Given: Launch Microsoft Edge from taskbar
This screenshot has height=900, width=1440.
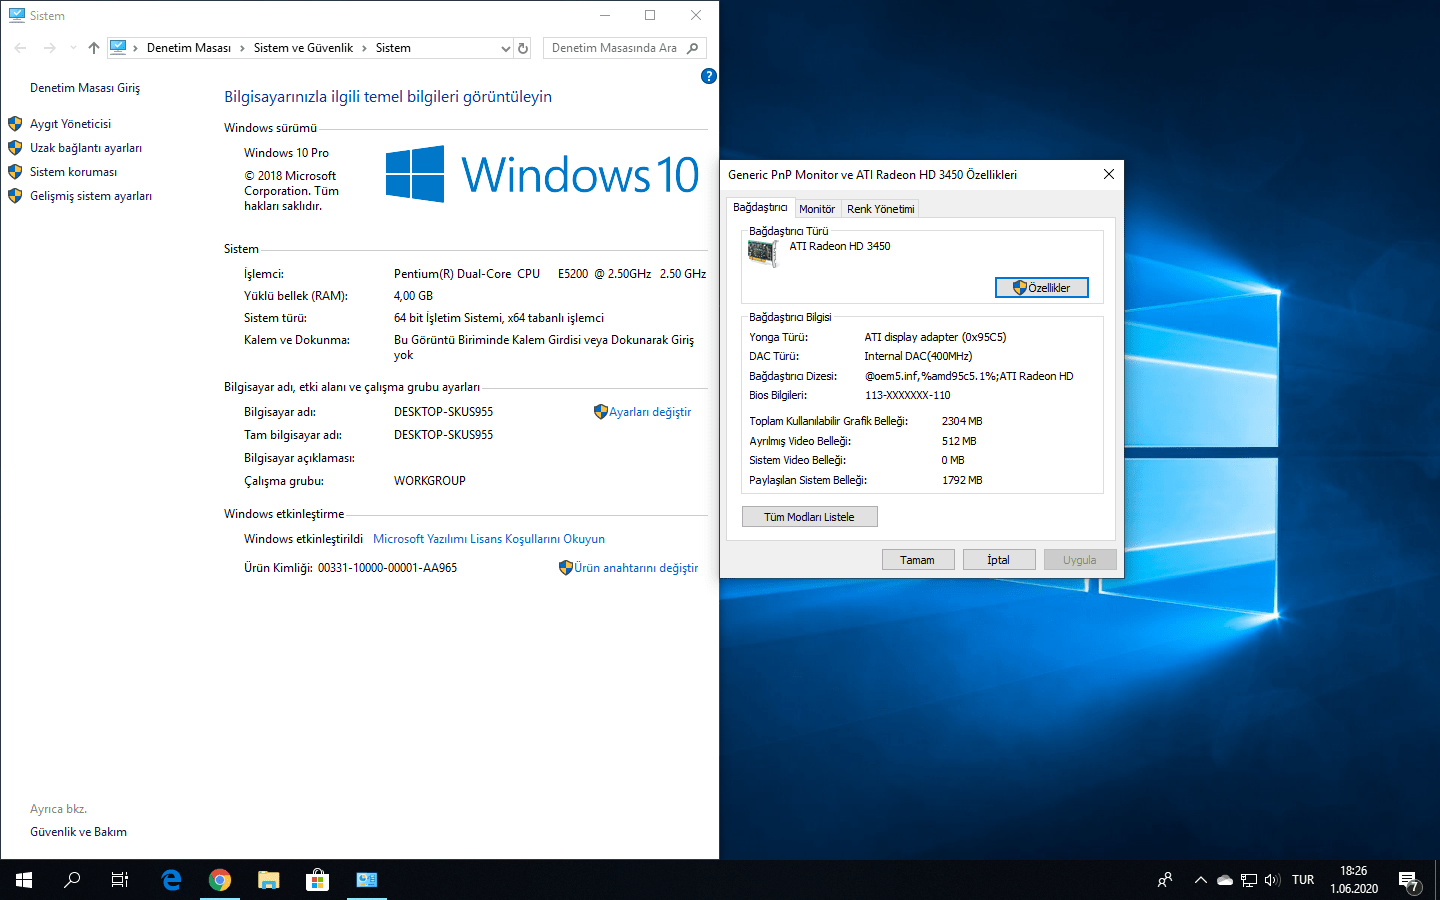Looking at the screenshot, I should click(171, 880).
